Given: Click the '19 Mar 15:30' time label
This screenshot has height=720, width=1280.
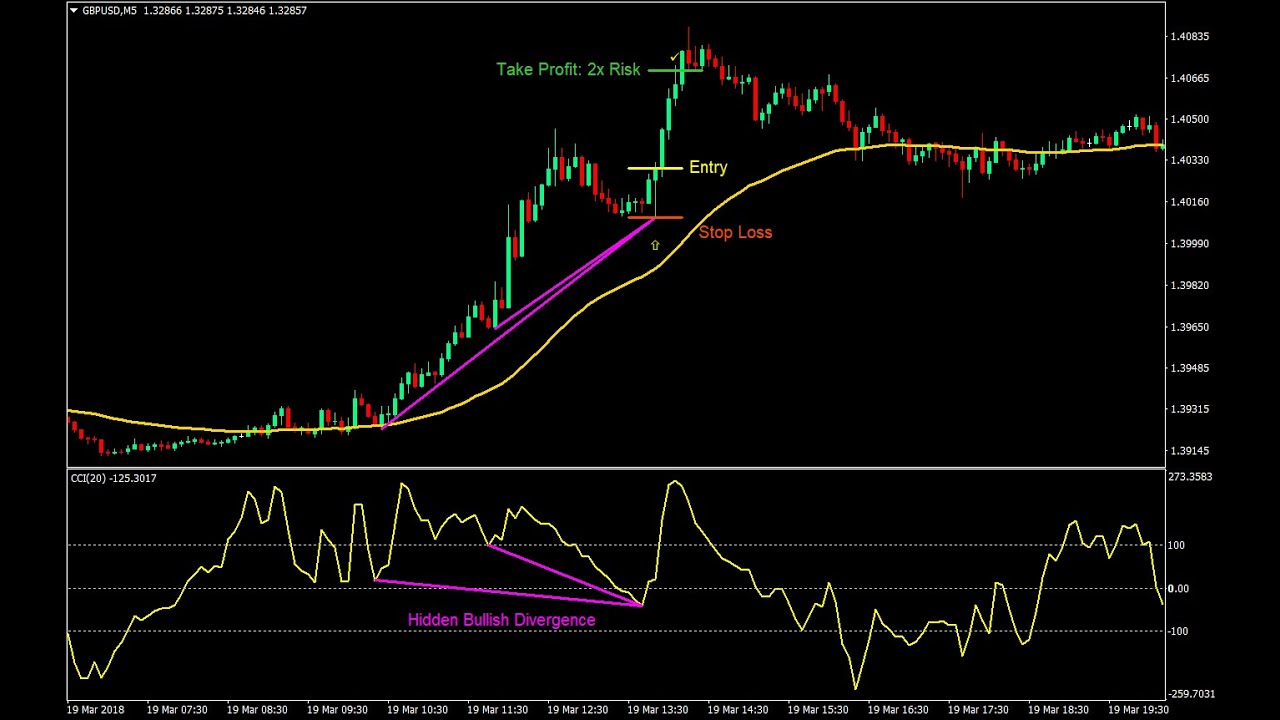Looking at the screenshot, I should pos(817,710).
